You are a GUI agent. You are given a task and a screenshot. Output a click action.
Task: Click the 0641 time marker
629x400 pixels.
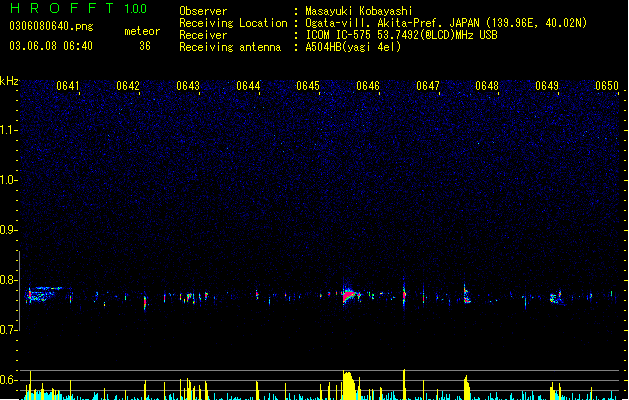click(x=68, y=86)
